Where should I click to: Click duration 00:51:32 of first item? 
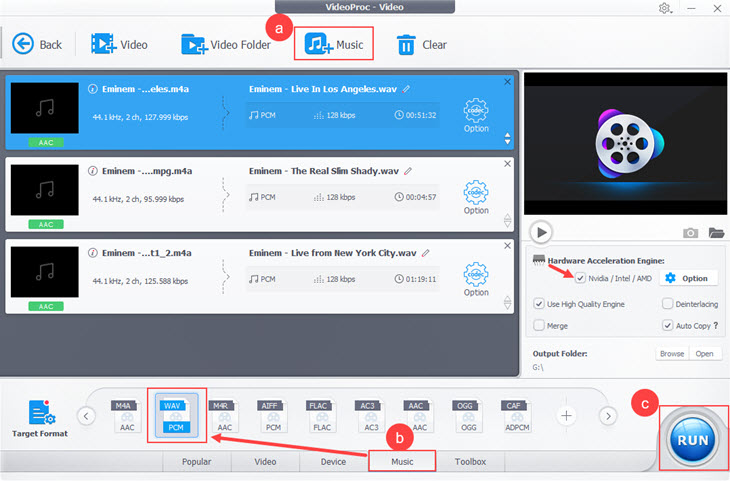tap(415, 115)
